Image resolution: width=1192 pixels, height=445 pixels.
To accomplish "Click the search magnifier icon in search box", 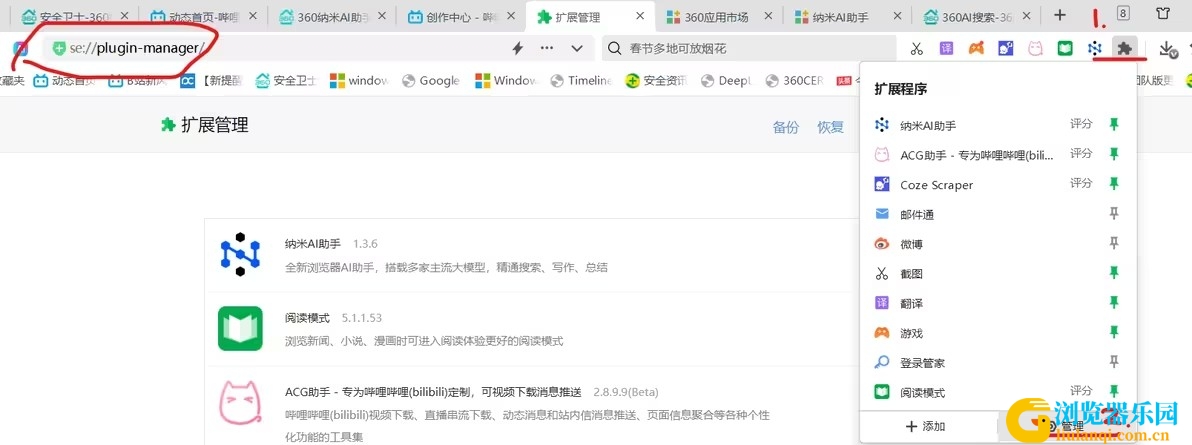I will point(615,49).
